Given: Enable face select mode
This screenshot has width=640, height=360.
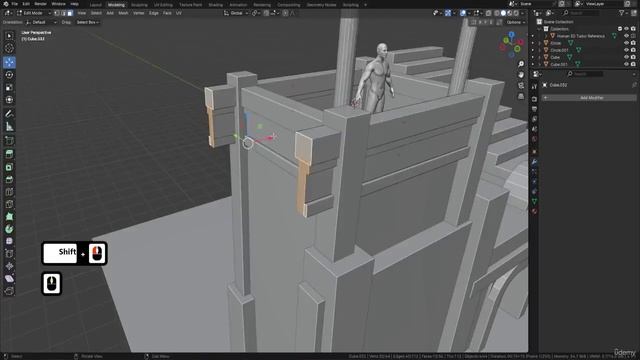Looking at the screenshot, I should (x=70, y=13).
